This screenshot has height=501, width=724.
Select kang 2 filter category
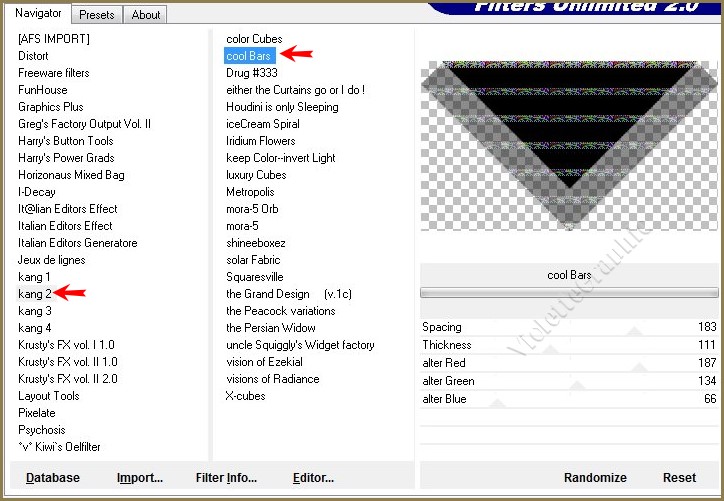[35, 294]
